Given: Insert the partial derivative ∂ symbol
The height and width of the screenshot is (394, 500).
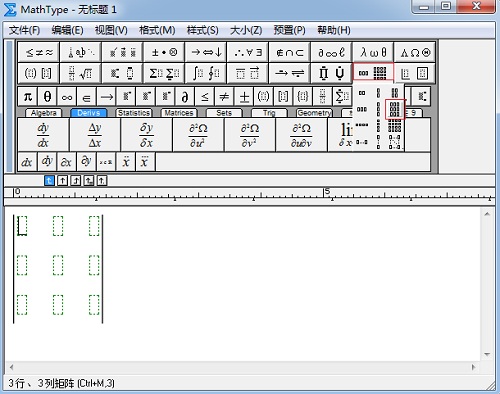Looking at the screenshot, I should coord(185,97).
